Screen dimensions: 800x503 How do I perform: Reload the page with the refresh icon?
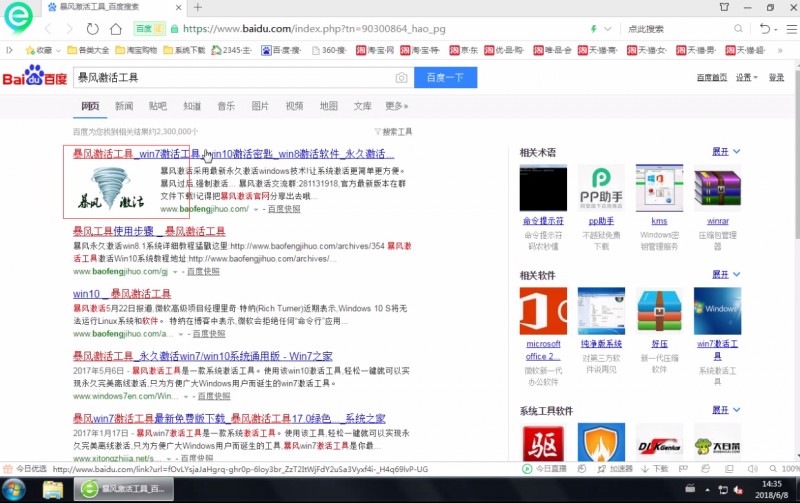[92, 29]
